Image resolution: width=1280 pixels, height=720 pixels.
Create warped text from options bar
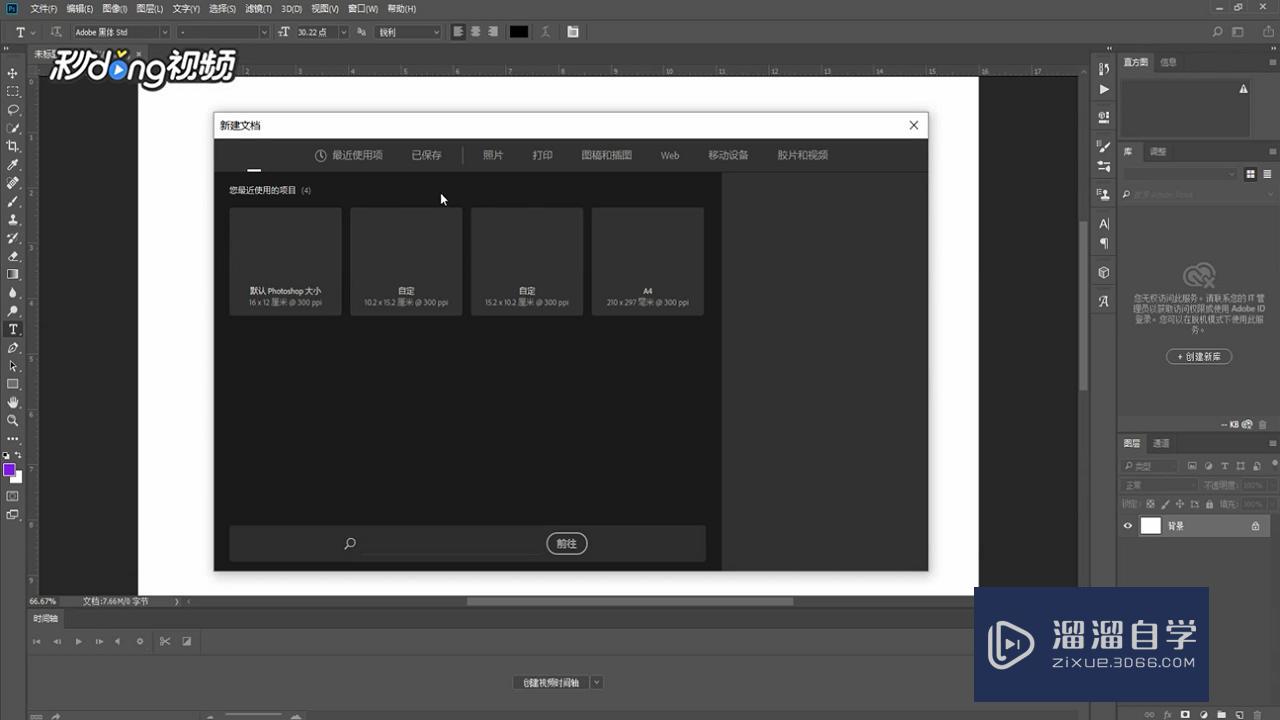click(546, 32)
